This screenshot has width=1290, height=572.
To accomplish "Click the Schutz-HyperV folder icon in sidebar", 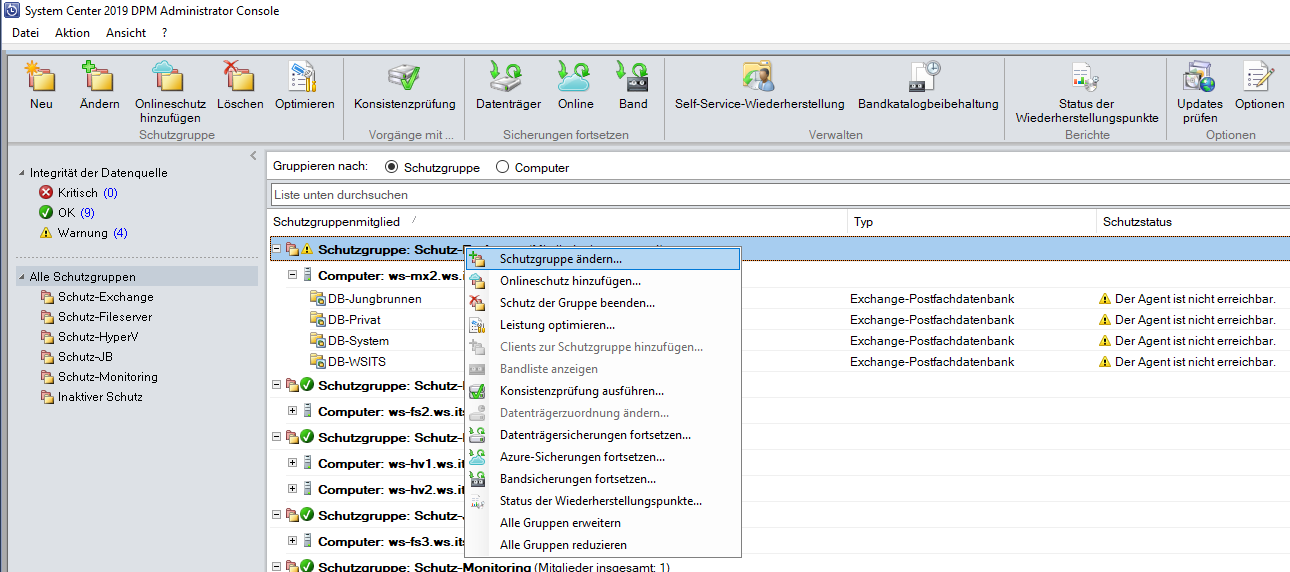I will click(x=47, y=337).
